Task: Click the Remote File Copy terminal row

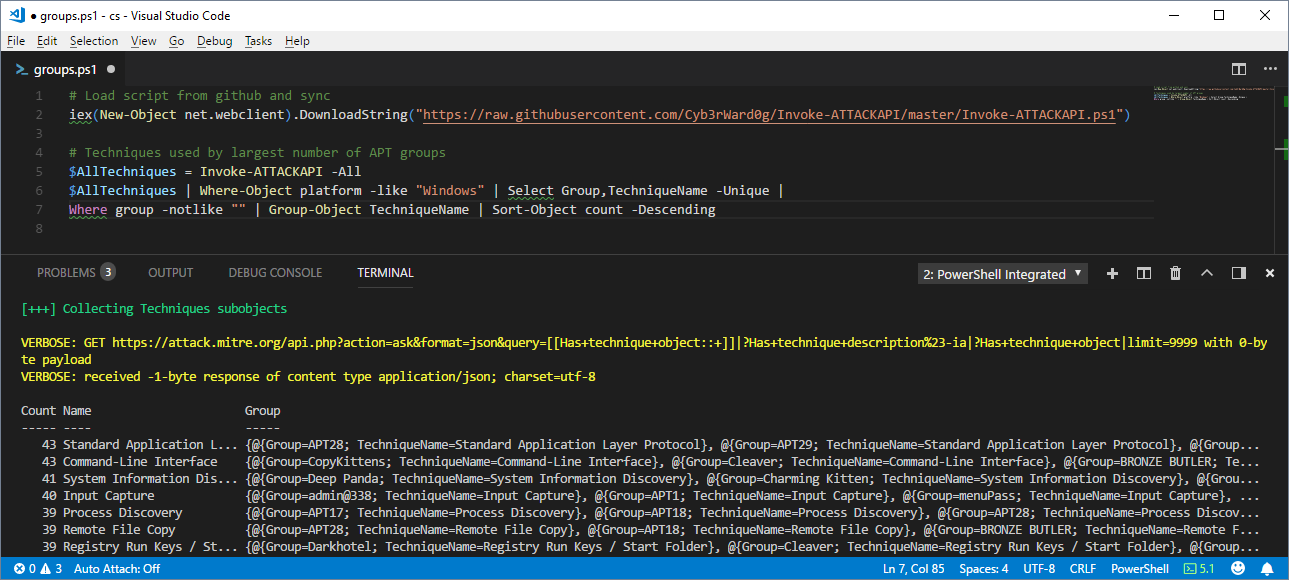Action: pyautogui.click(x=640, y=530)
